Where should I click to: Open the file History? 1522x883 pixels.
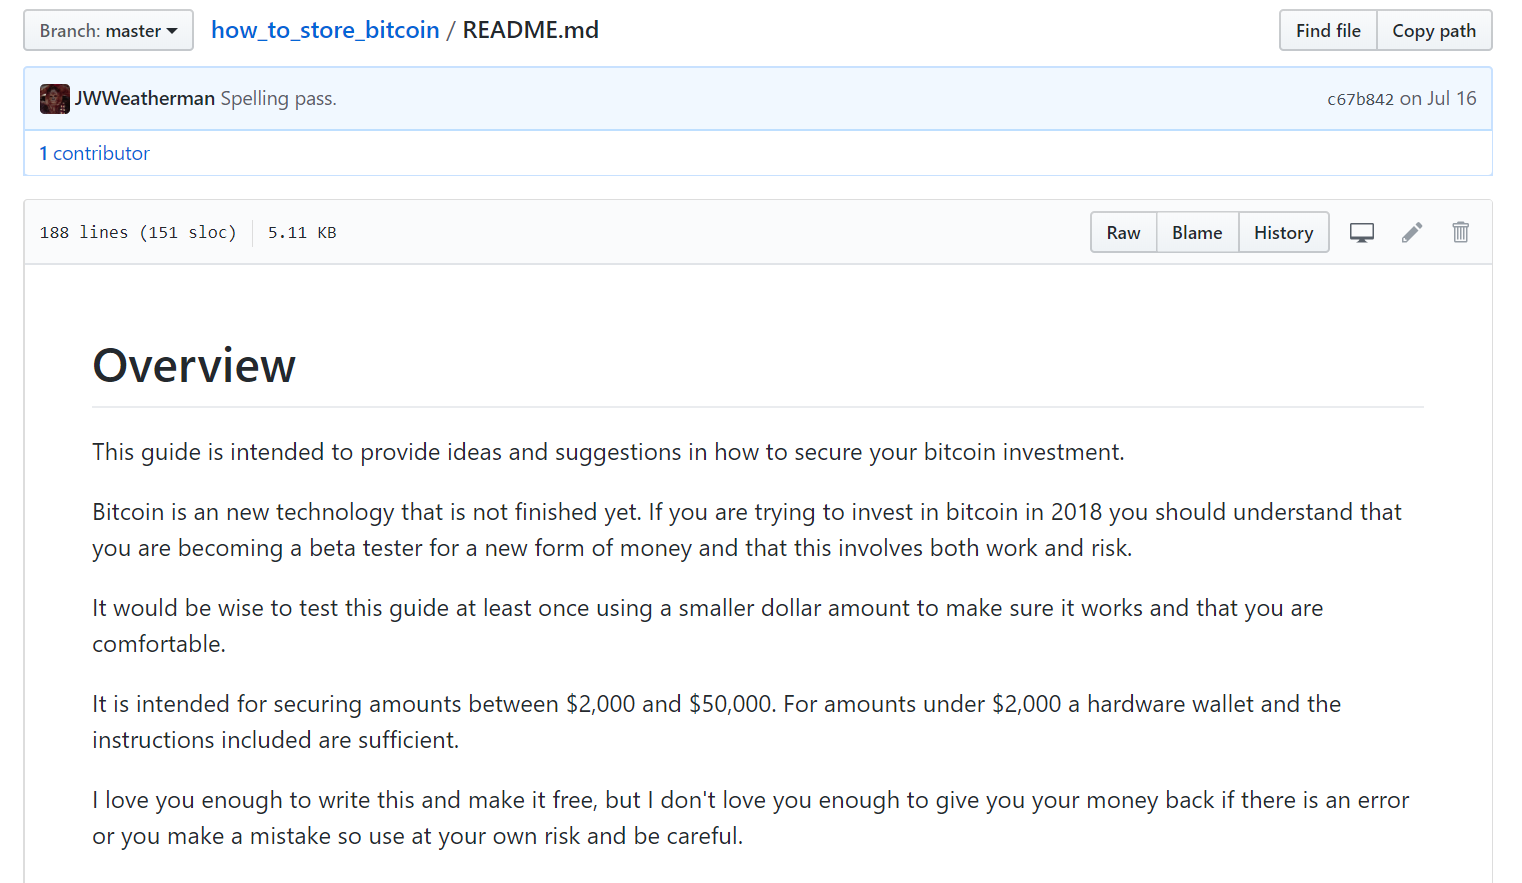(1283, 232)
